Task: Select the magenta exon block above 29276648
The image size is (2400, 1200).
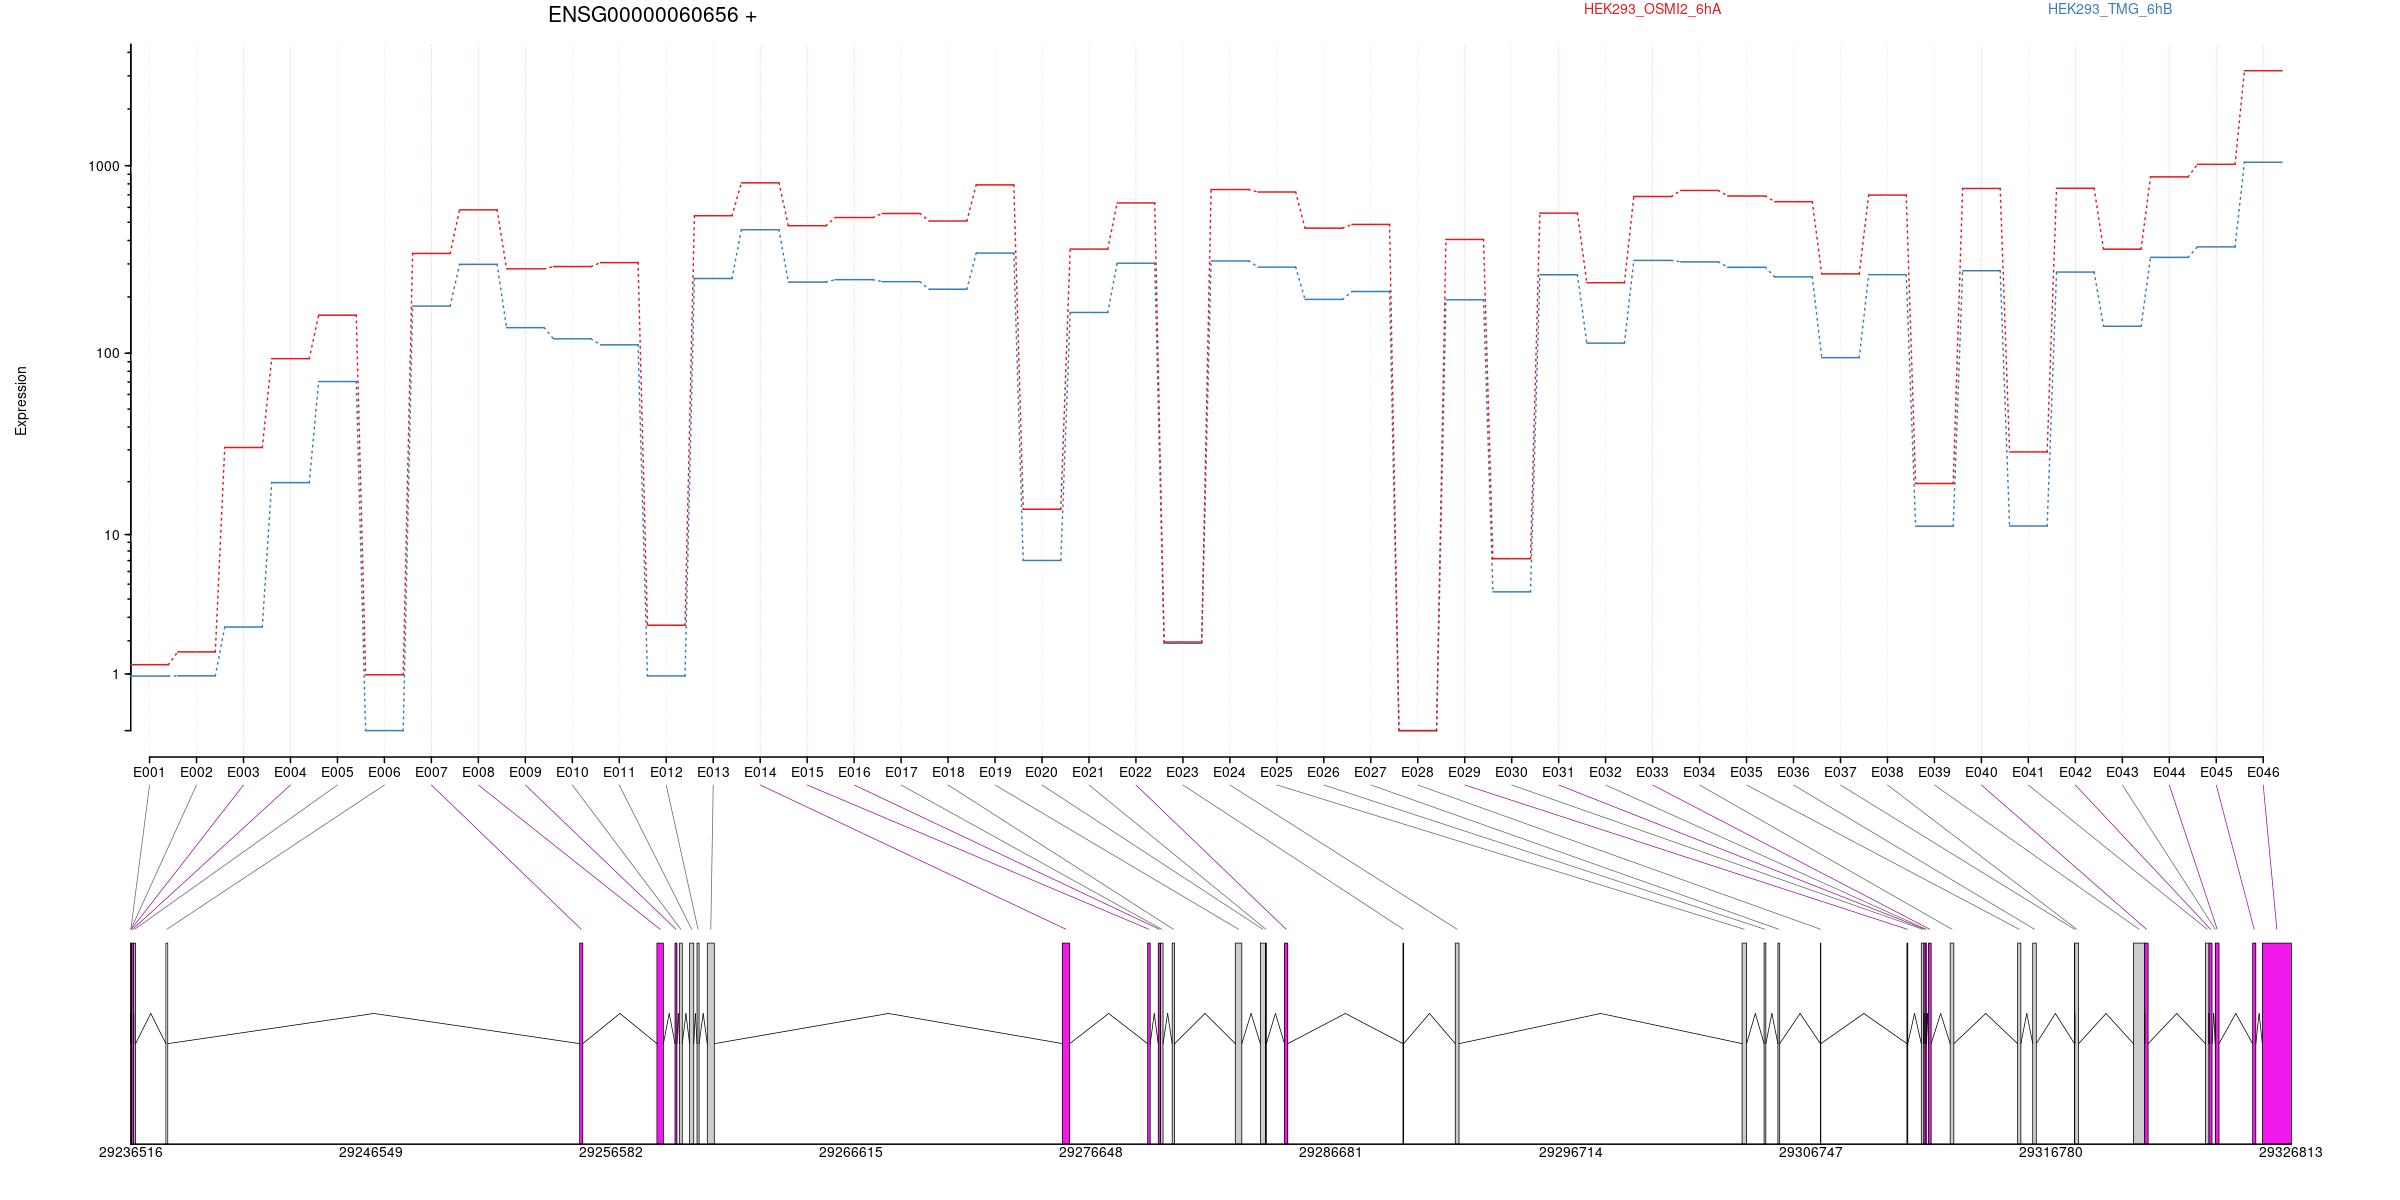Action: click(x=1066, y=1043)
